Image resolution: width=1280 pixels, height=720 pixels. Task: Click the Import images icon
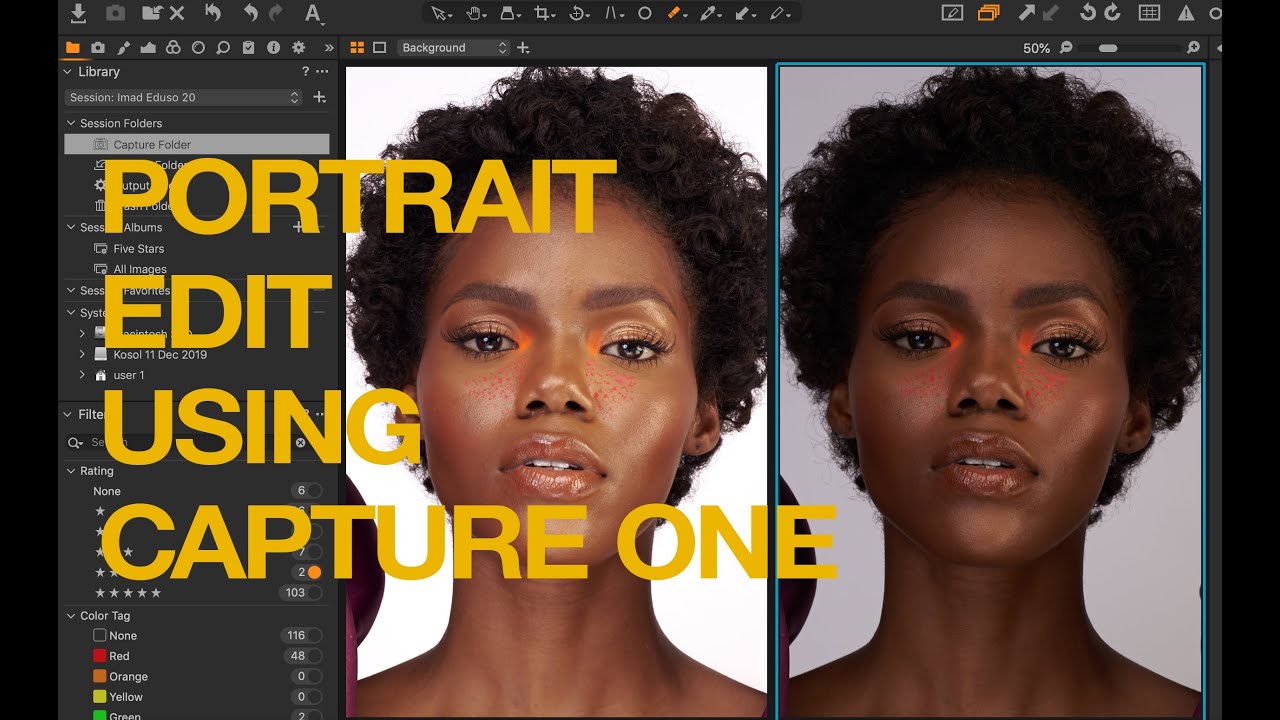pos(79,13)
